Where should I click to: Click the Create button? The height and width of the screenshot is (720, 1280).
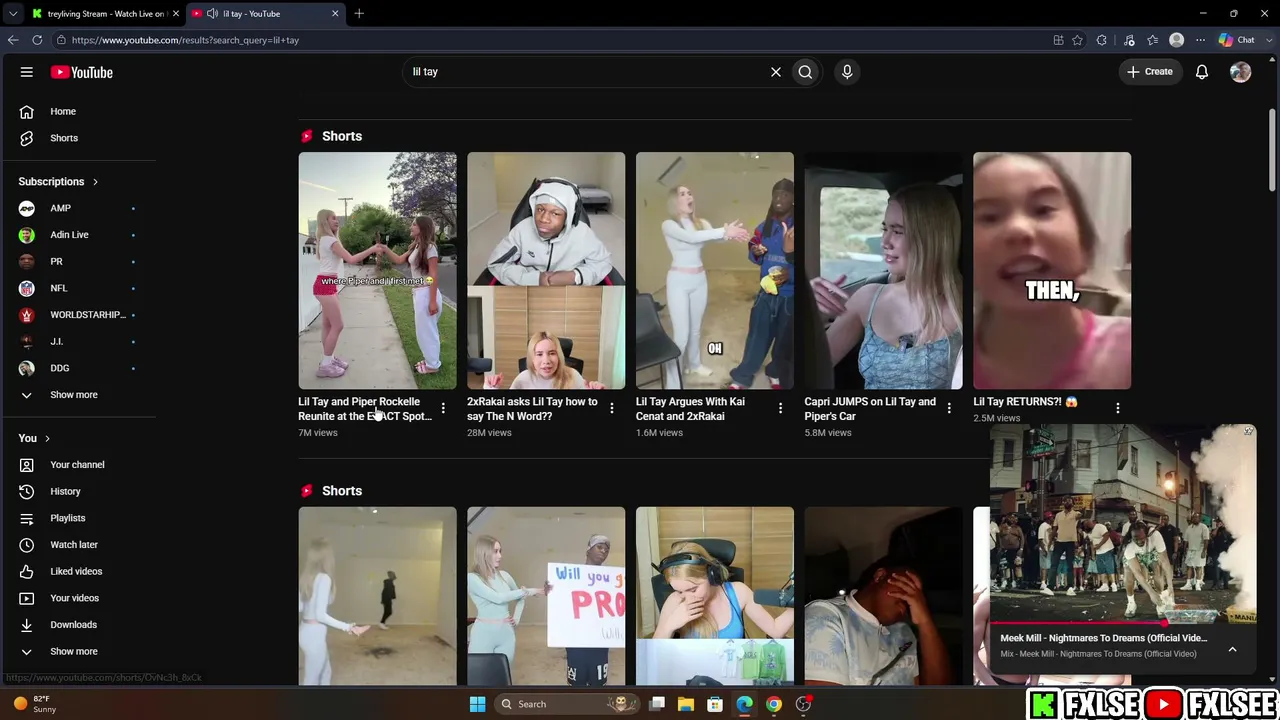[x=1150, y=72]
